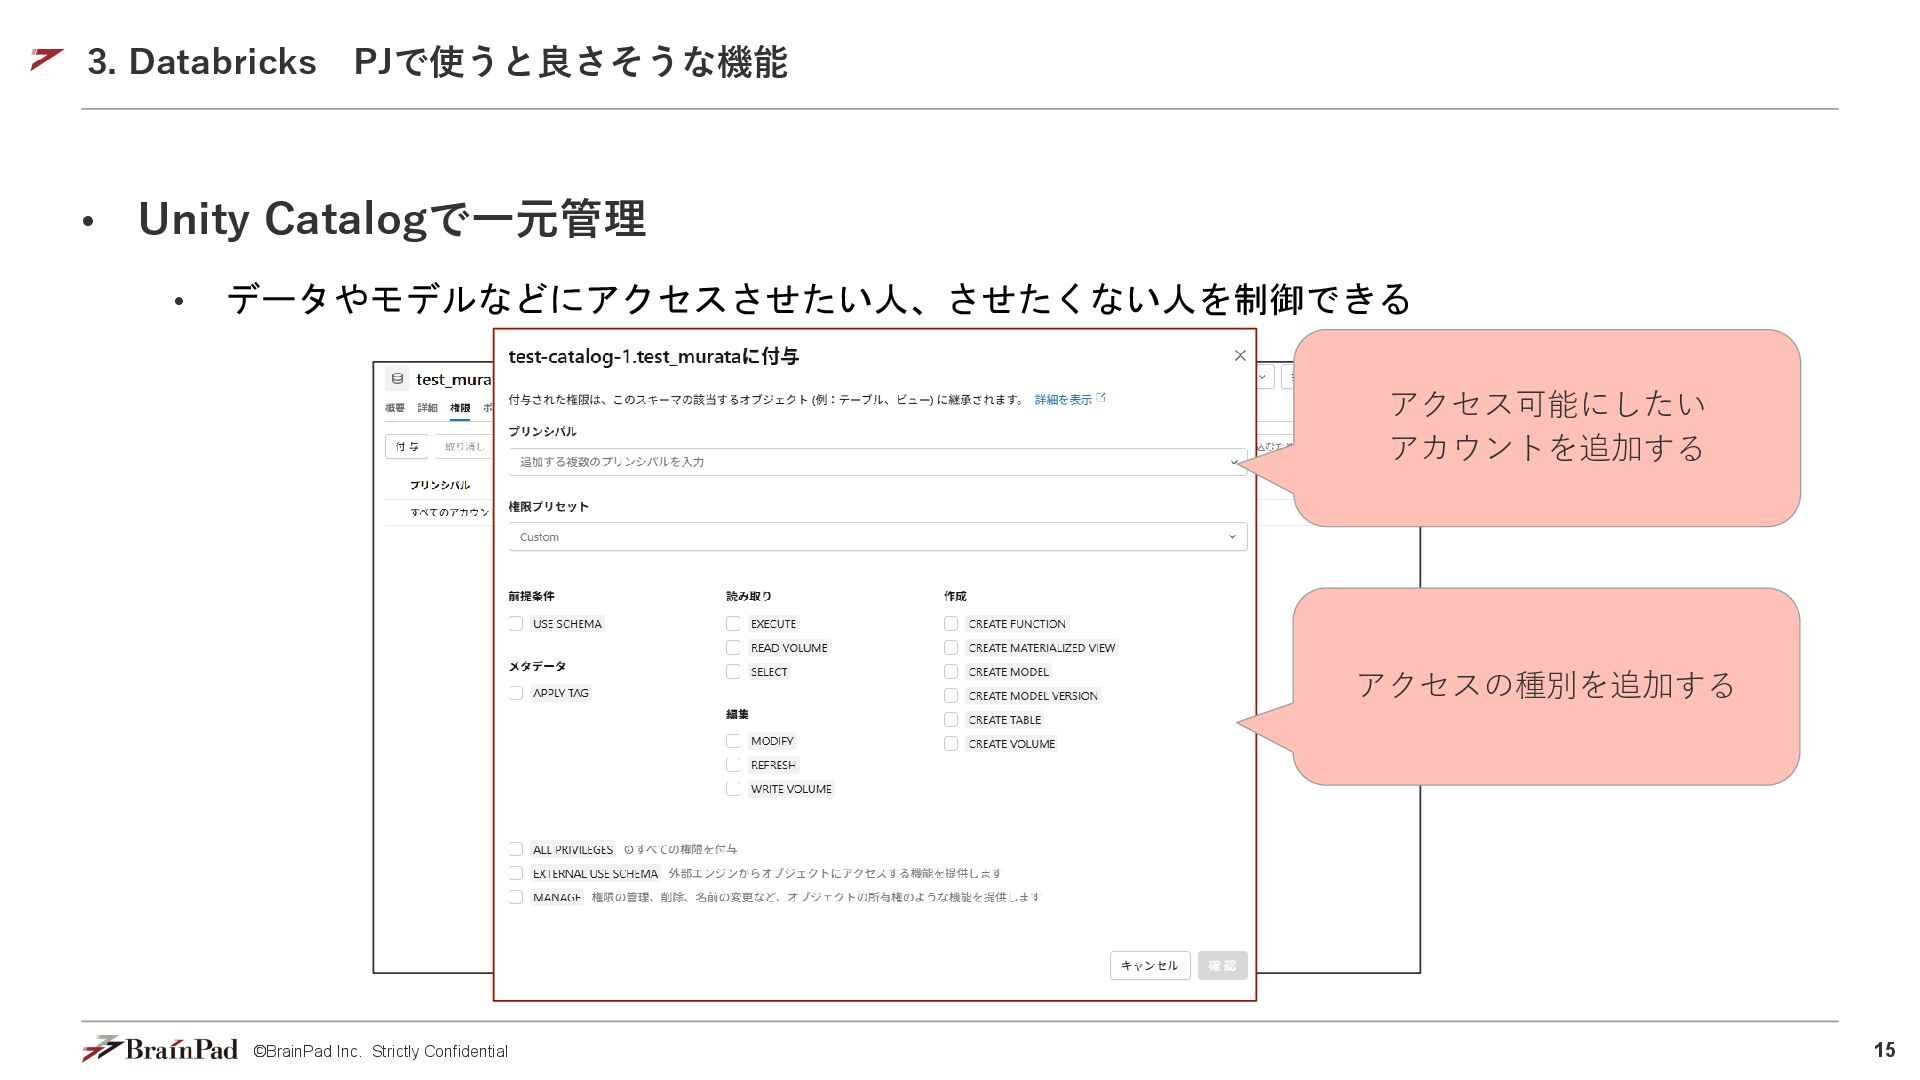Enable the USE SCHEMA checkbox
1920x1080 pixels.
pyautogui.click(x=516, y=624)
